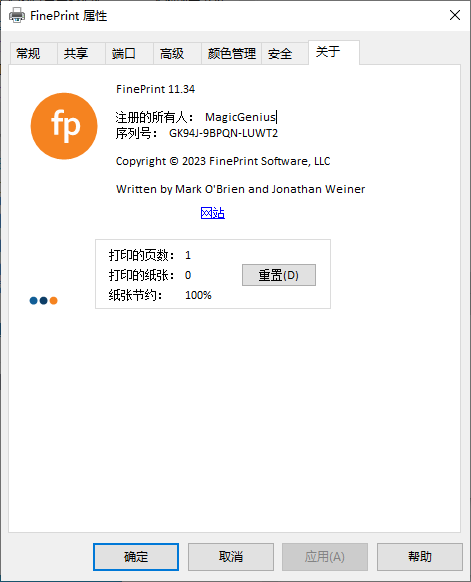Switch to the 安全 tab
This screenshot has width=471, height=582.
pyautogui.click(x=285, y=53)
